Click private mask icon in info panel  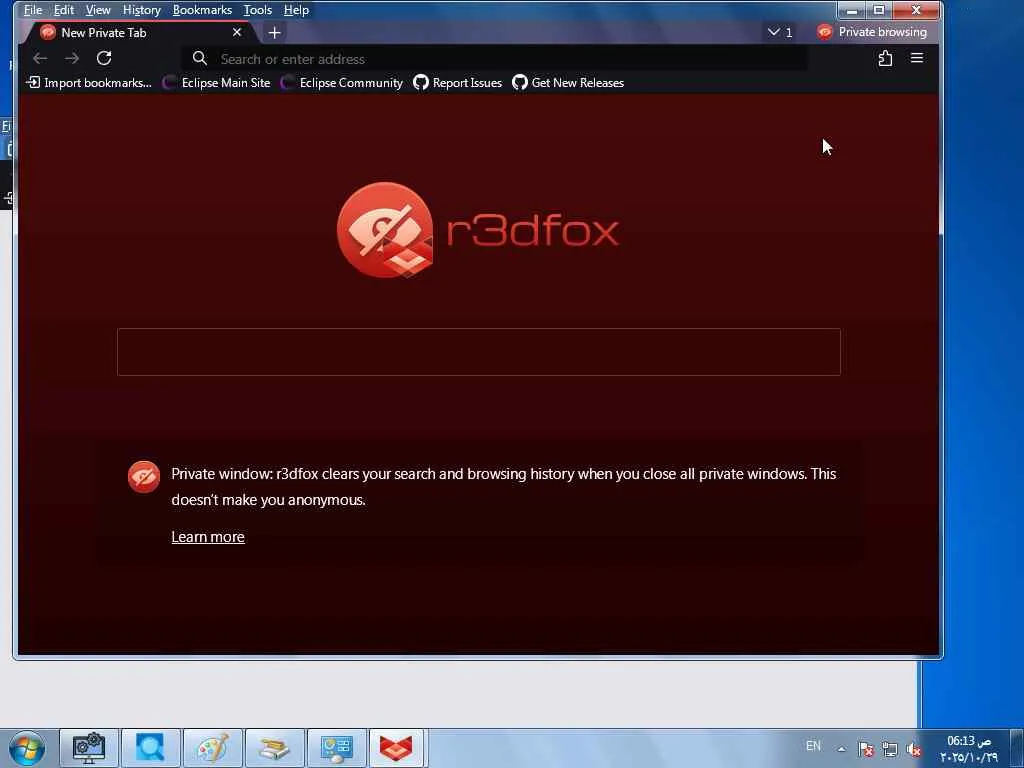[x=144, y=477]
